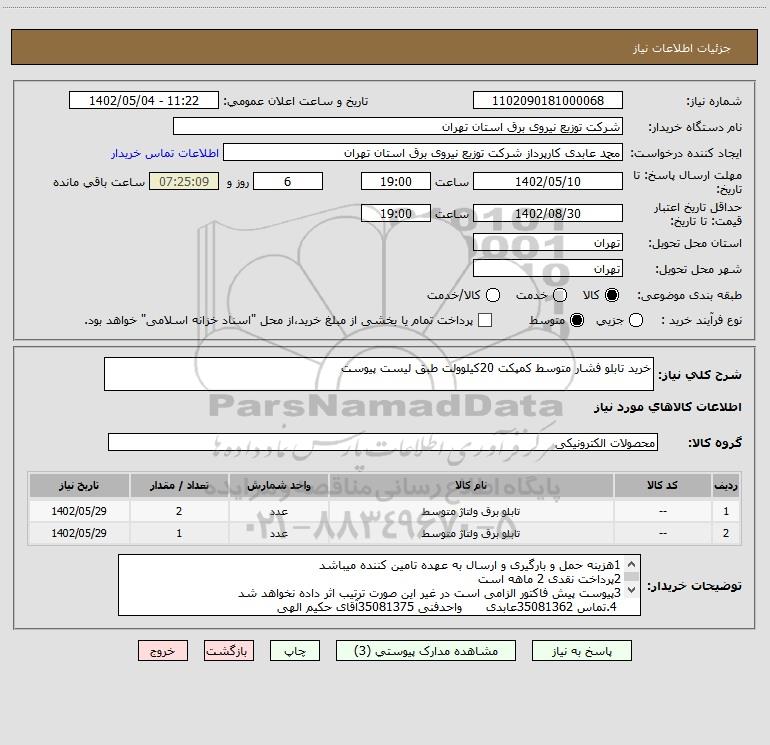The height and width of the screenshot is (745, 770).
Task: Open 'اطلاعات تماس خریدار' link
Action: (x=165, y=153)
